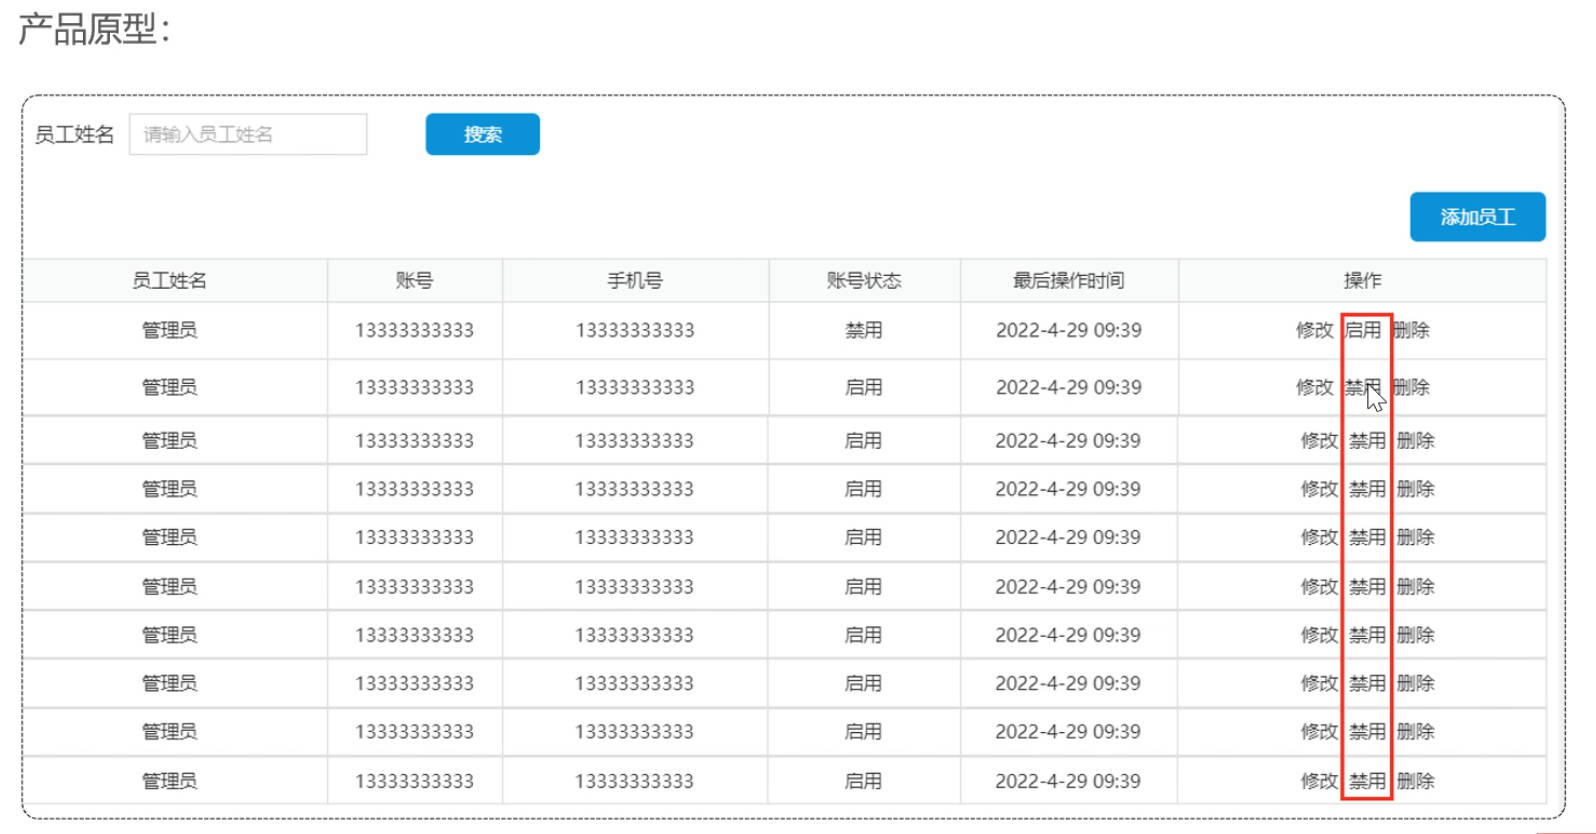Image resolution: width=1596 pixels, height=834 pixels.
Task: Click the blue 搜索 button
Action: click(483, 134)
